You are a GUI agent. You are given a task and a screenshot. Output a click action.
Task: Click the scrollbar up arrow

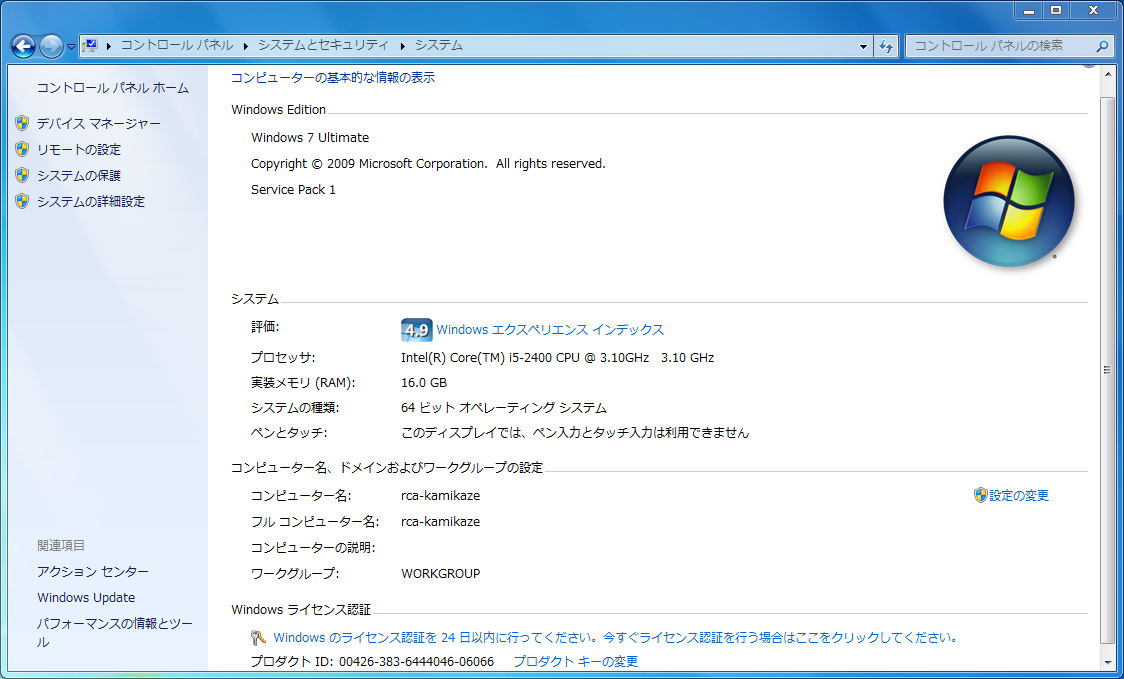[1108, 74]
